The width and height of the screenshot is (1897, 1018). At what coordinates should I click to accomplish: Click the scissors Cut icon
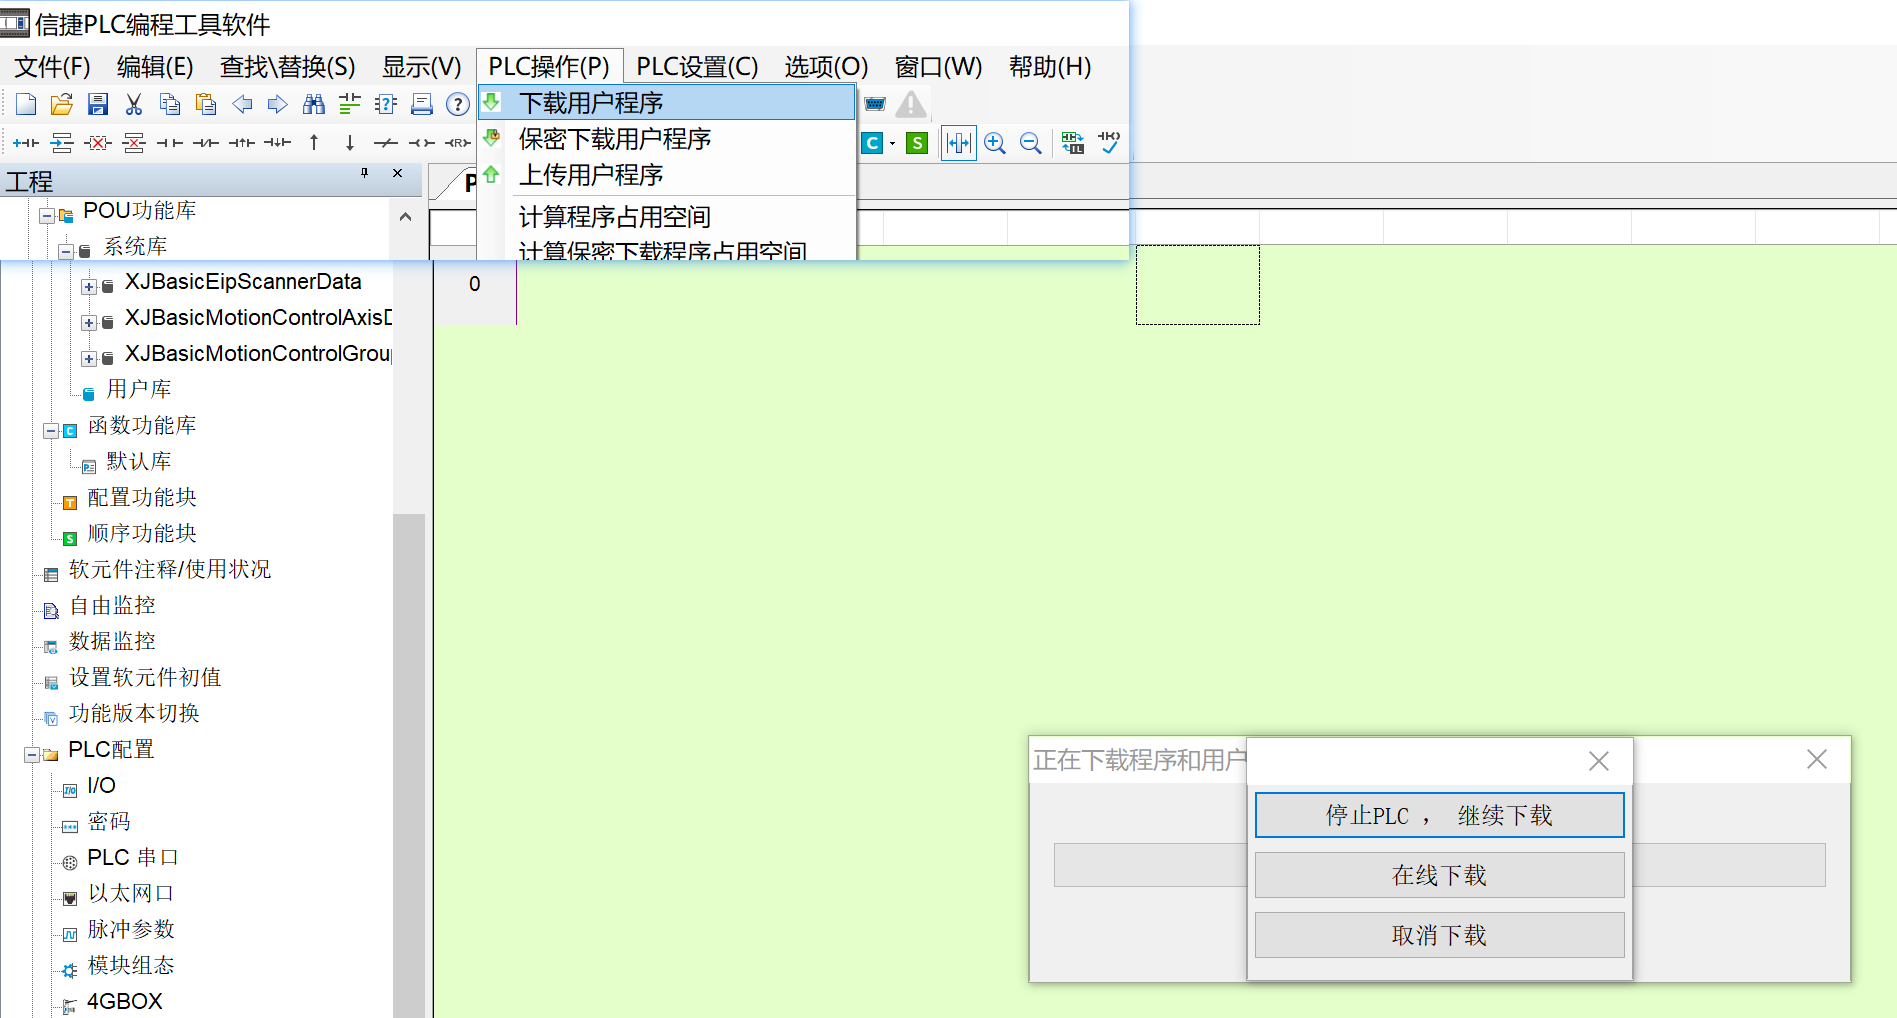[134, 104]
